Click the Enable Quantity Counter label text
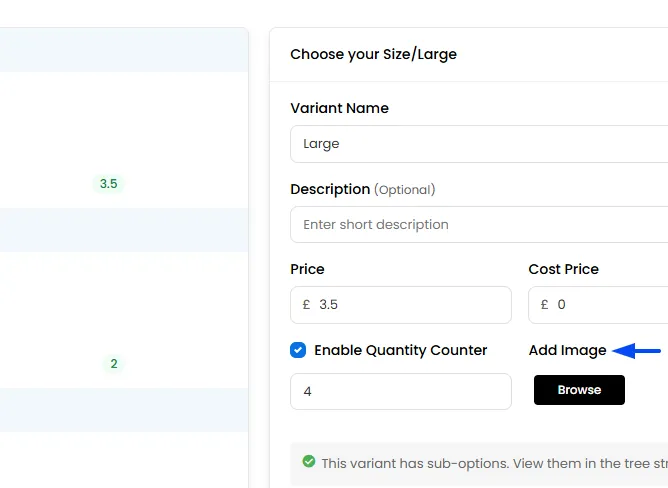 (x=400, y=350)
